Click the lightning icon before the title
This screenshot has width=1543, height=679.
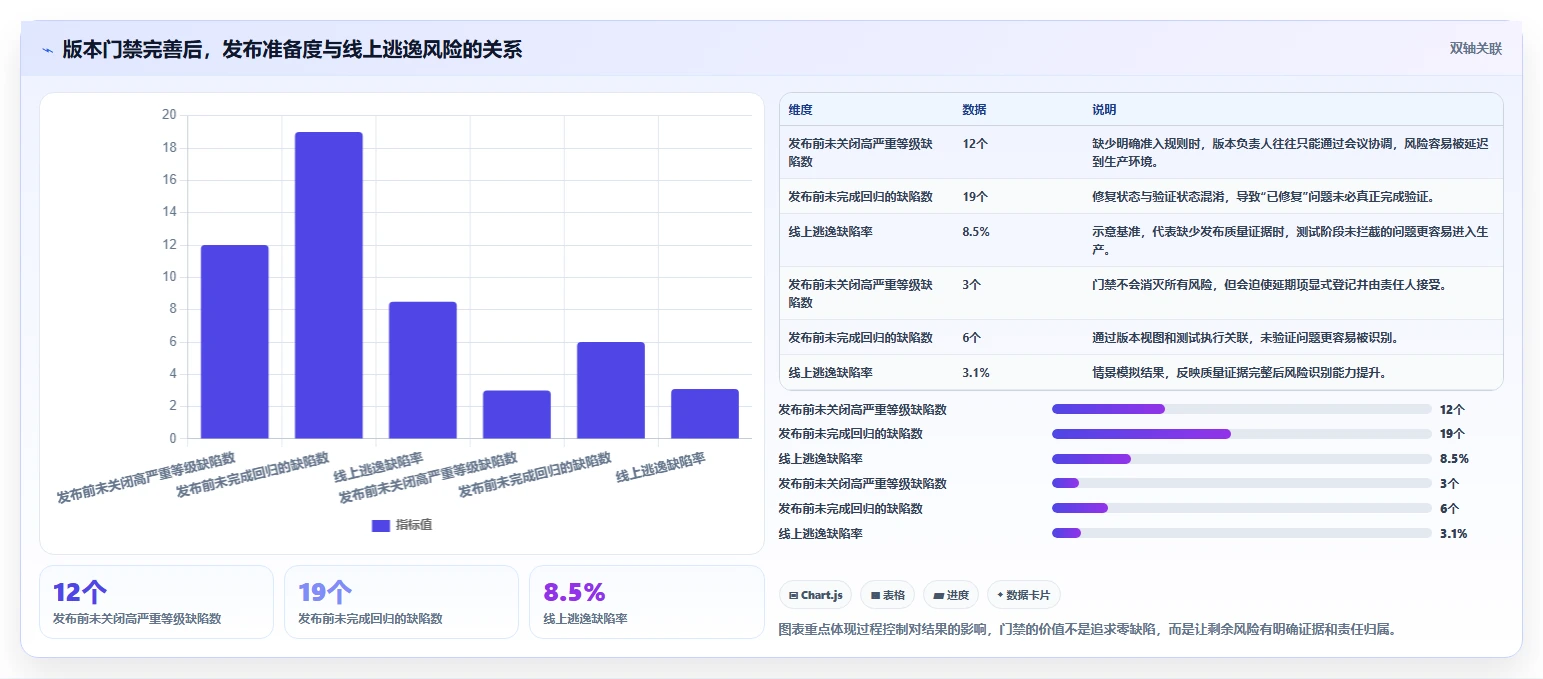point(47,49)
